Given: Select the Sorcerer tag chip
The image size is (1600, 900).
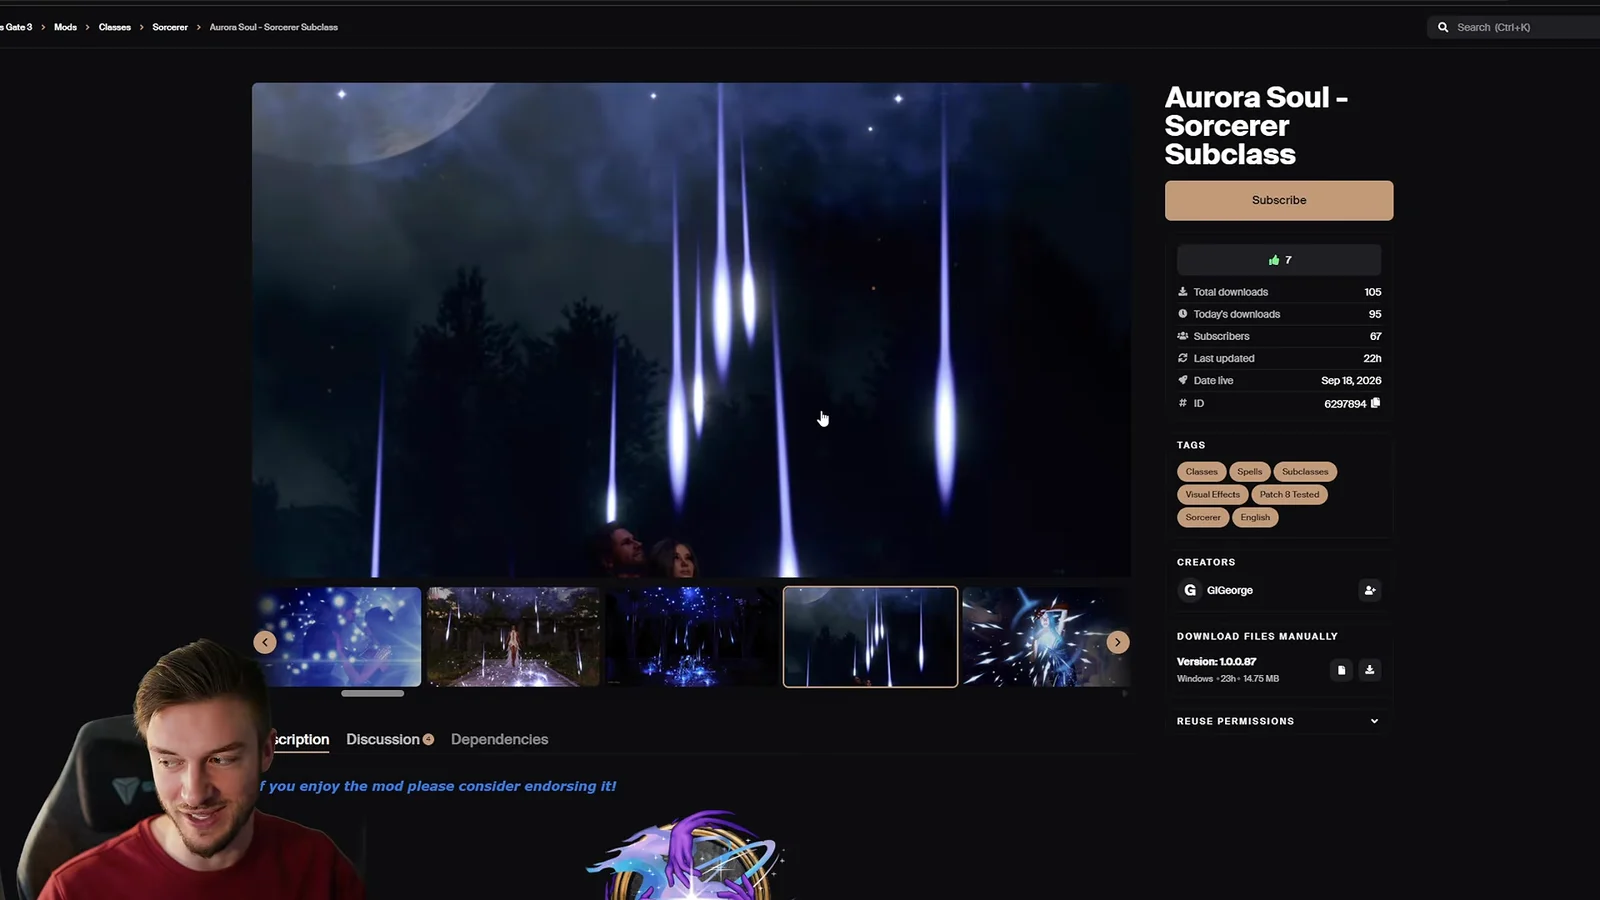Looking at the screenshot, I should 1203,517.
